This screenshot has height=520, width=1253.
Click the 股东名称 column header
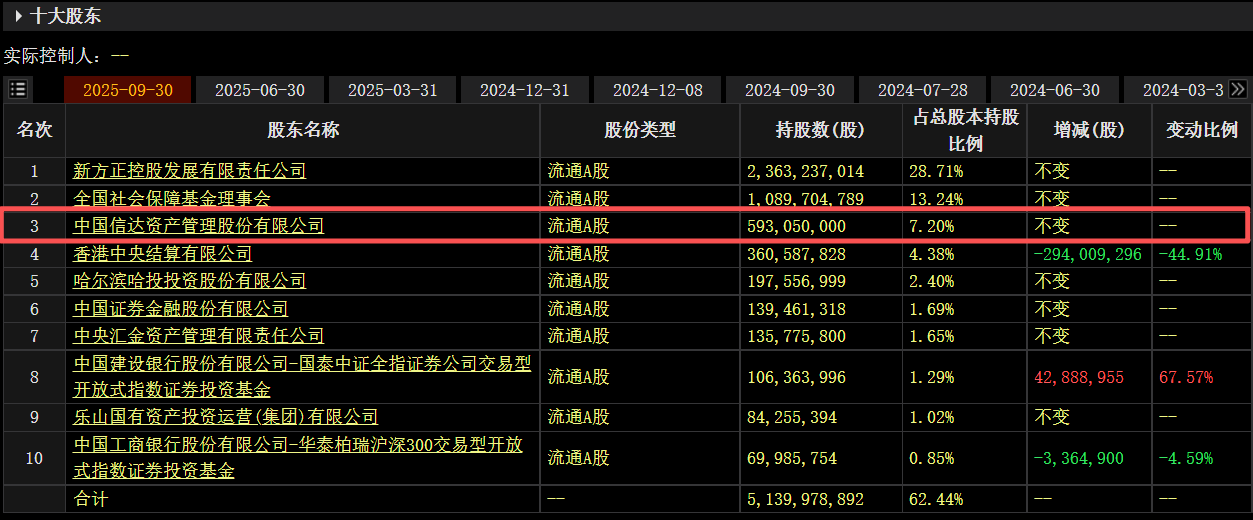pos(303,131)
